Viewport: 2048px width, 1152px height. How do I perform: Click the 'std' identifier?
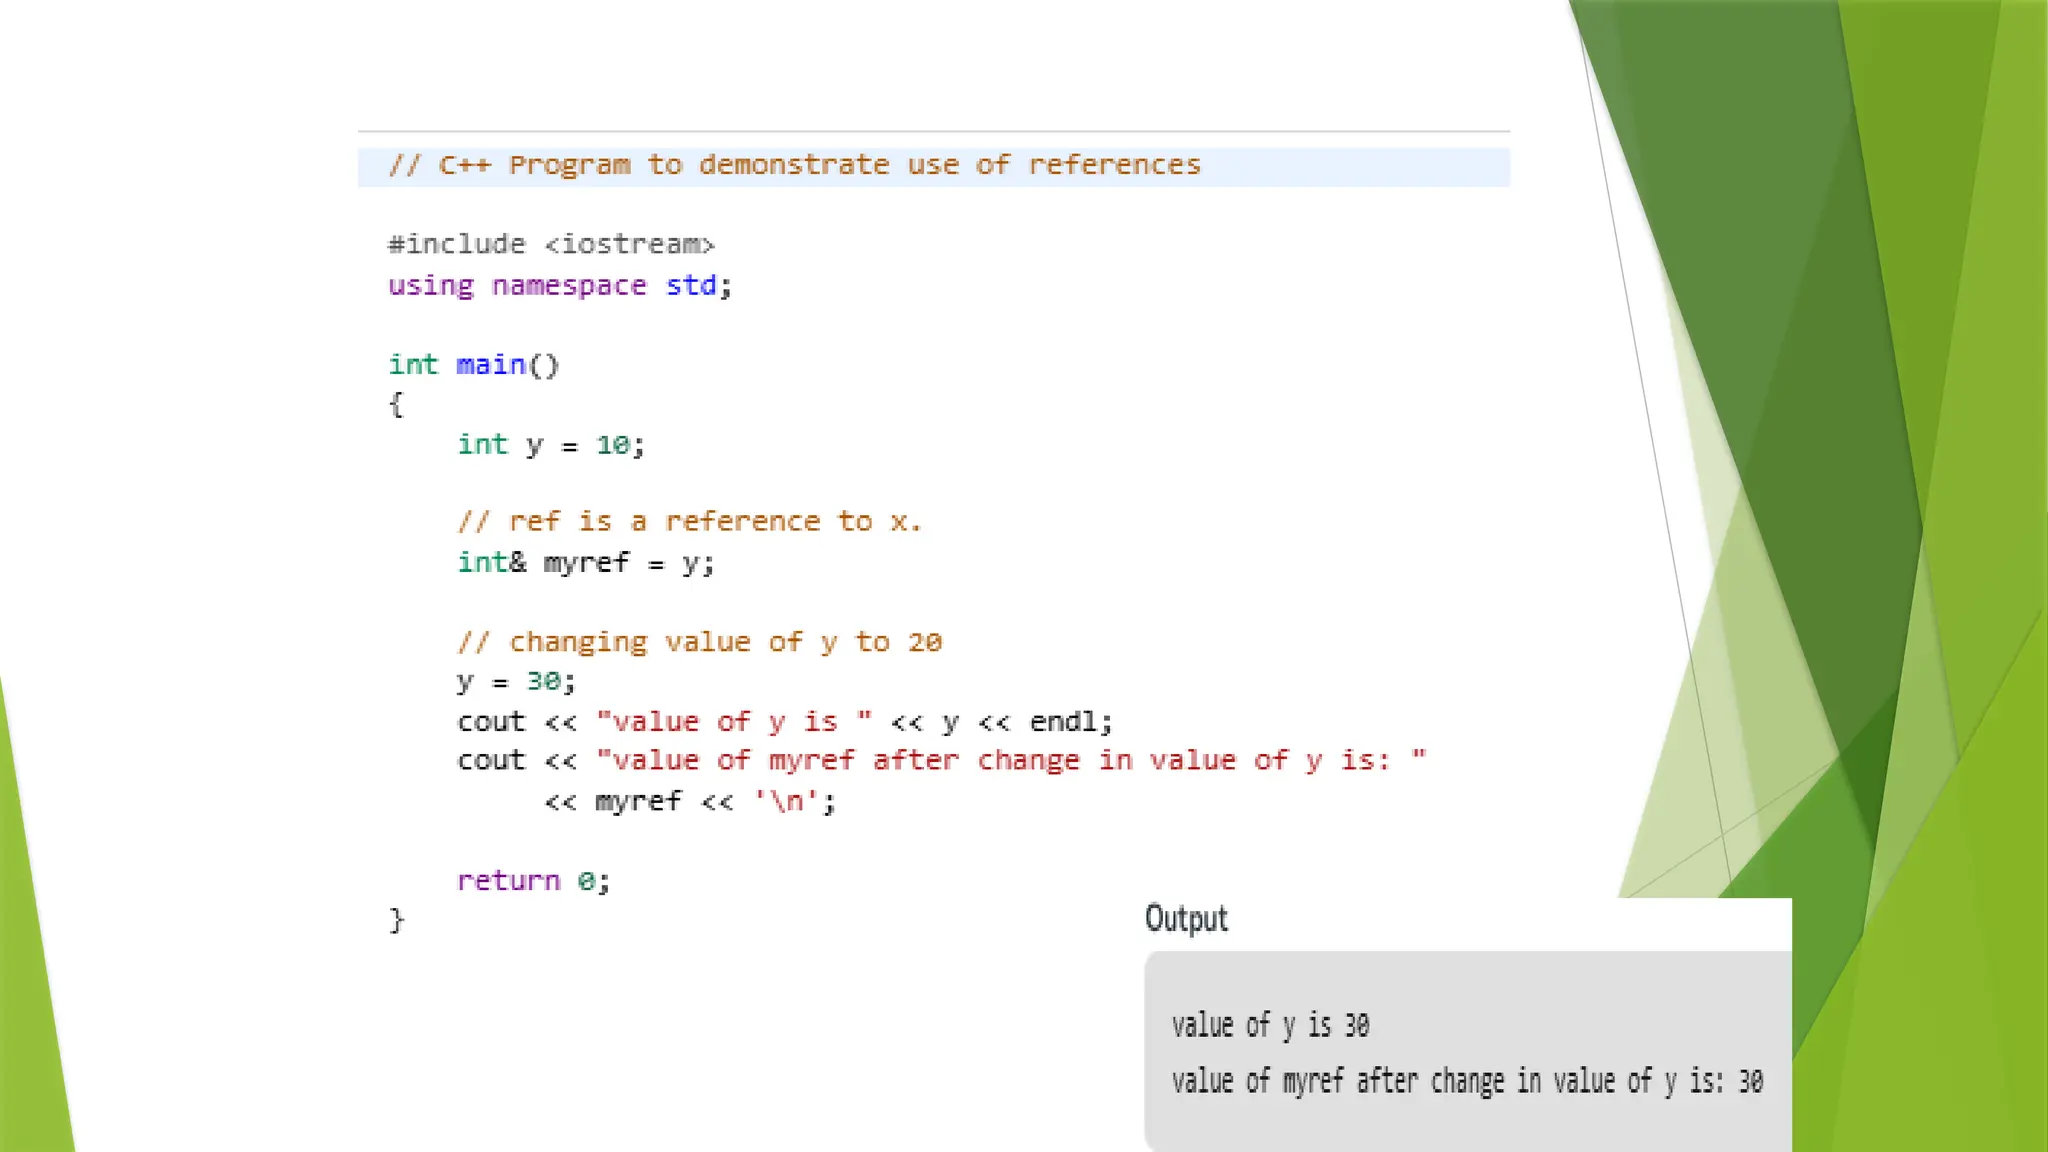[691, 286]
